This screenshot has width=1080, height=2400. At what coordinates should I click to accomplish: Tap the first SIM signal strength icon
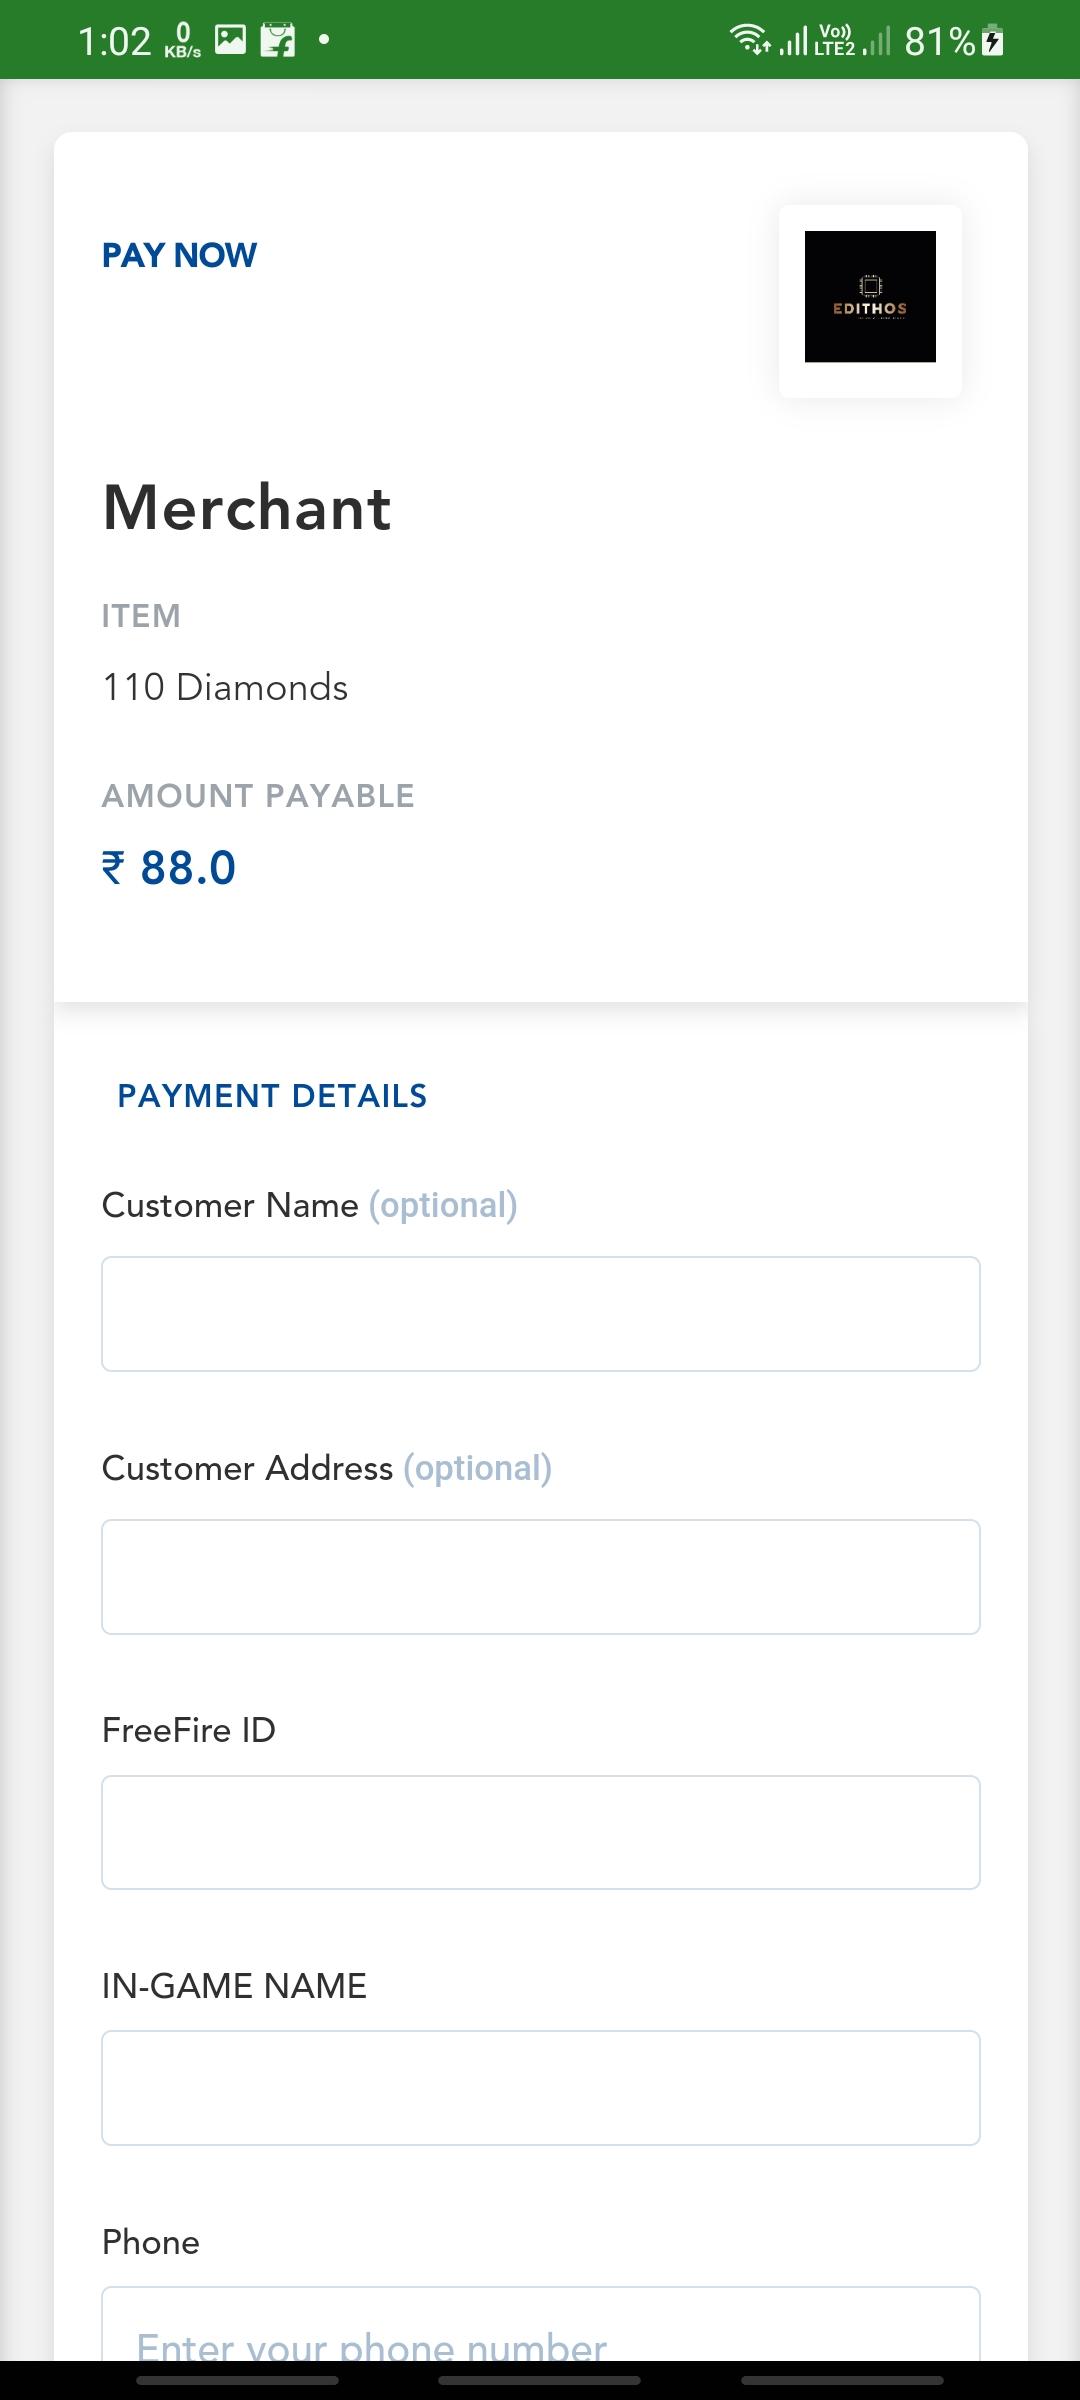(794, 41)
